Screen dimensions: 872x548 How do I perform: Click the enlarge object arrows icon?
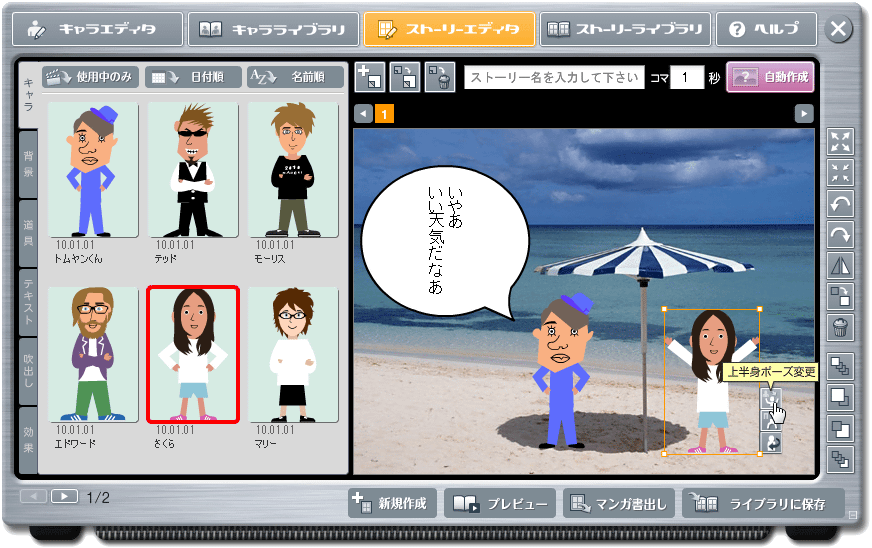point(840,142)
